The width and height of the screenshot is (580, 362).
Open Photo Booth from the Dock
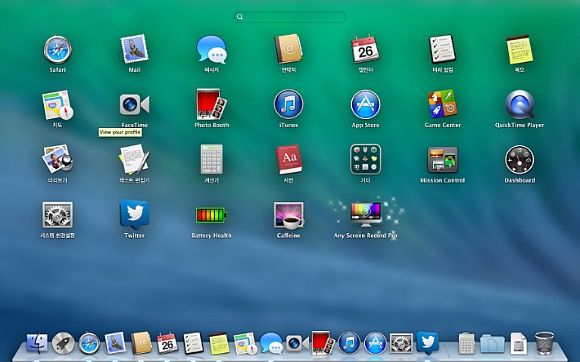coord(323,343)
